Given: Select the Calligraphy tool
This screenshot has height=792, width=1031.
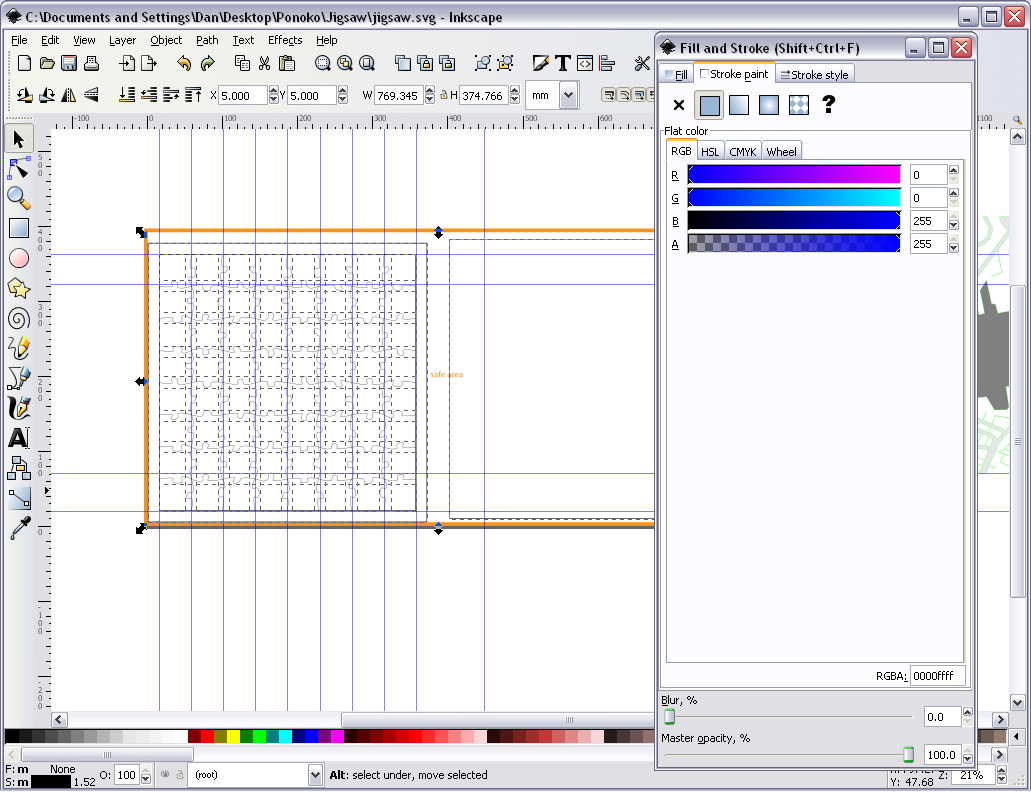Looking at the screenshot, I should pos(18,408).
